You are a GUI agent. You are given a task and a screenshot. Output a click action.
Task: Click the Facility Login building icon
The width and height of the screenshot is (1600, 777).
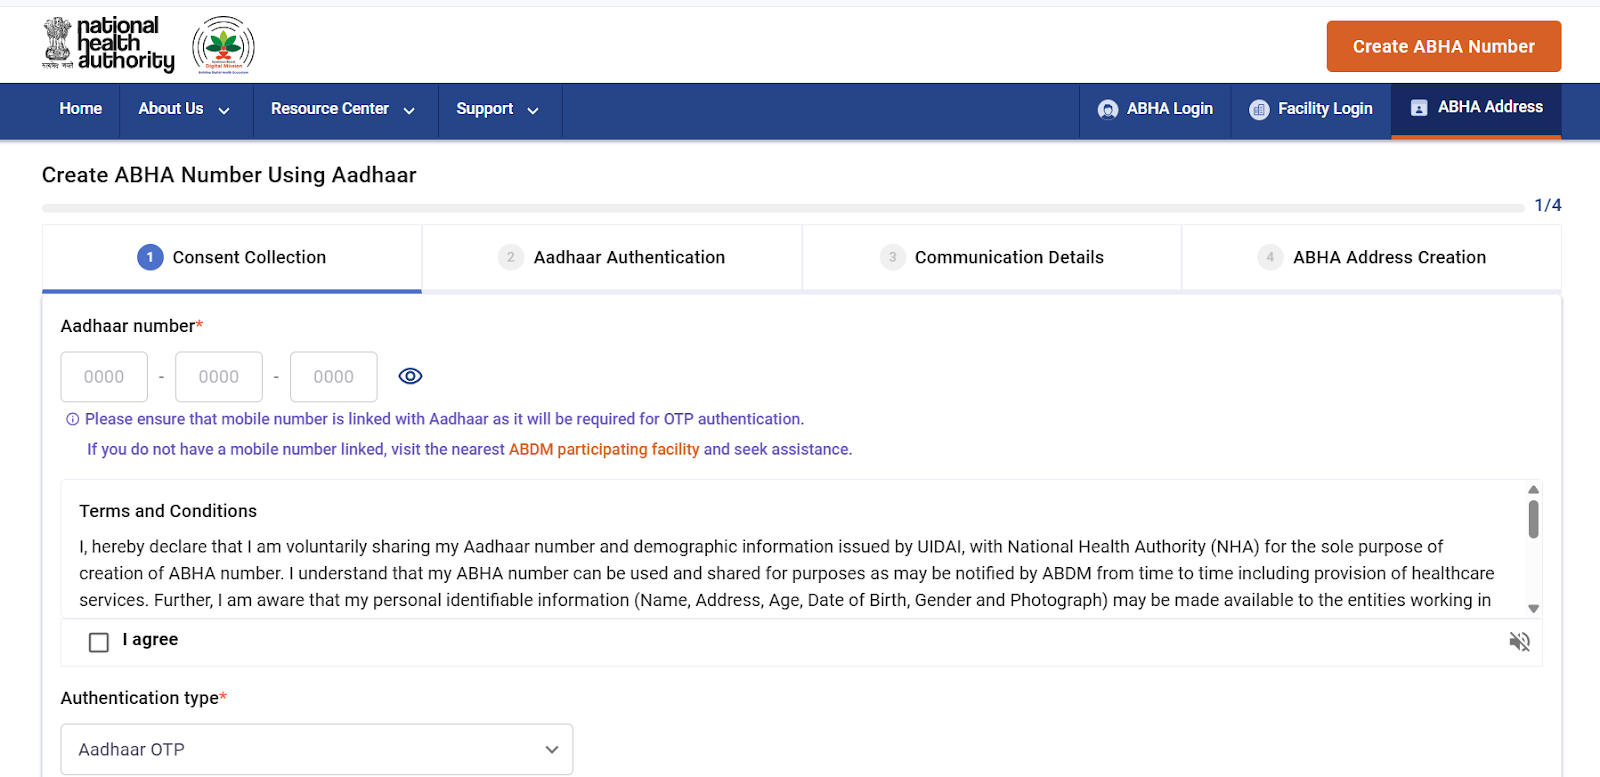pos(1259,109)
